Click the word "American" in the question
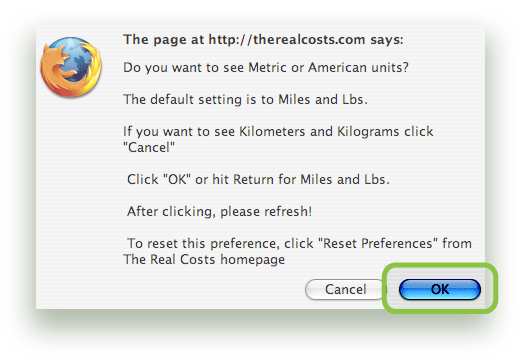521x361 pixels. pyautogui.click(x=337, y=68)
